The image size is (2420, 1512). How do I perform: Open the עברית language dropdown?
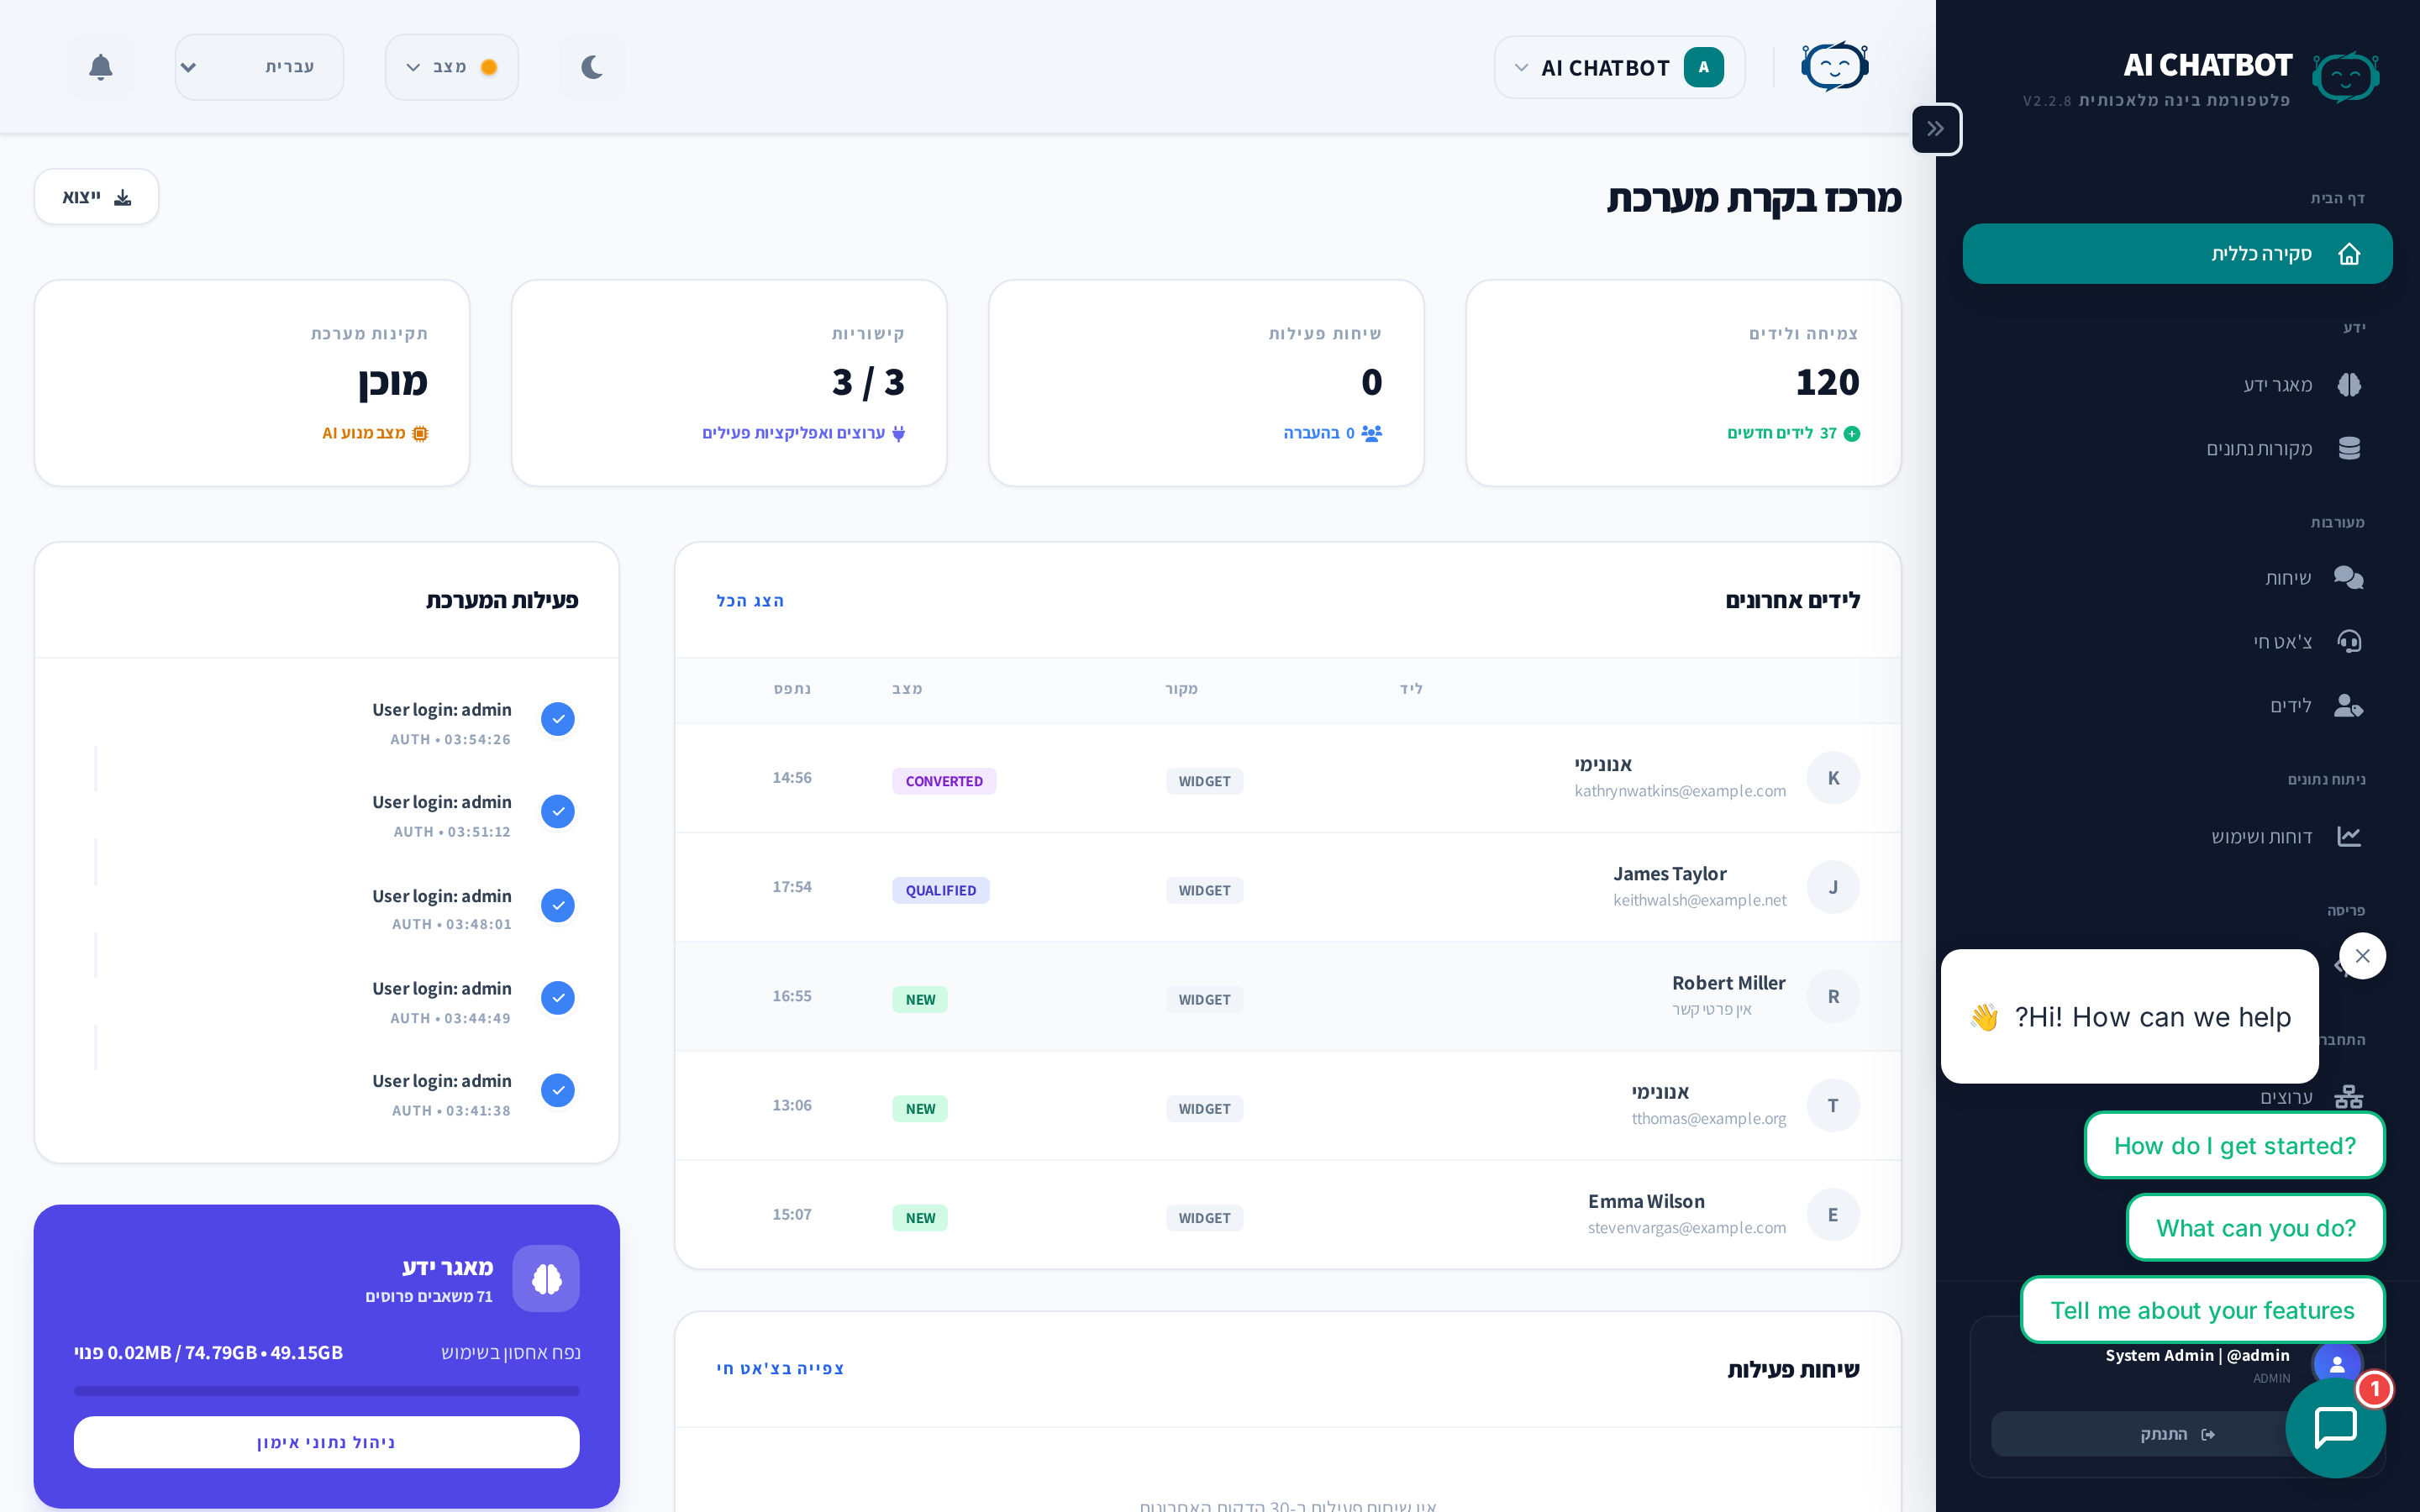coord(259,67)
